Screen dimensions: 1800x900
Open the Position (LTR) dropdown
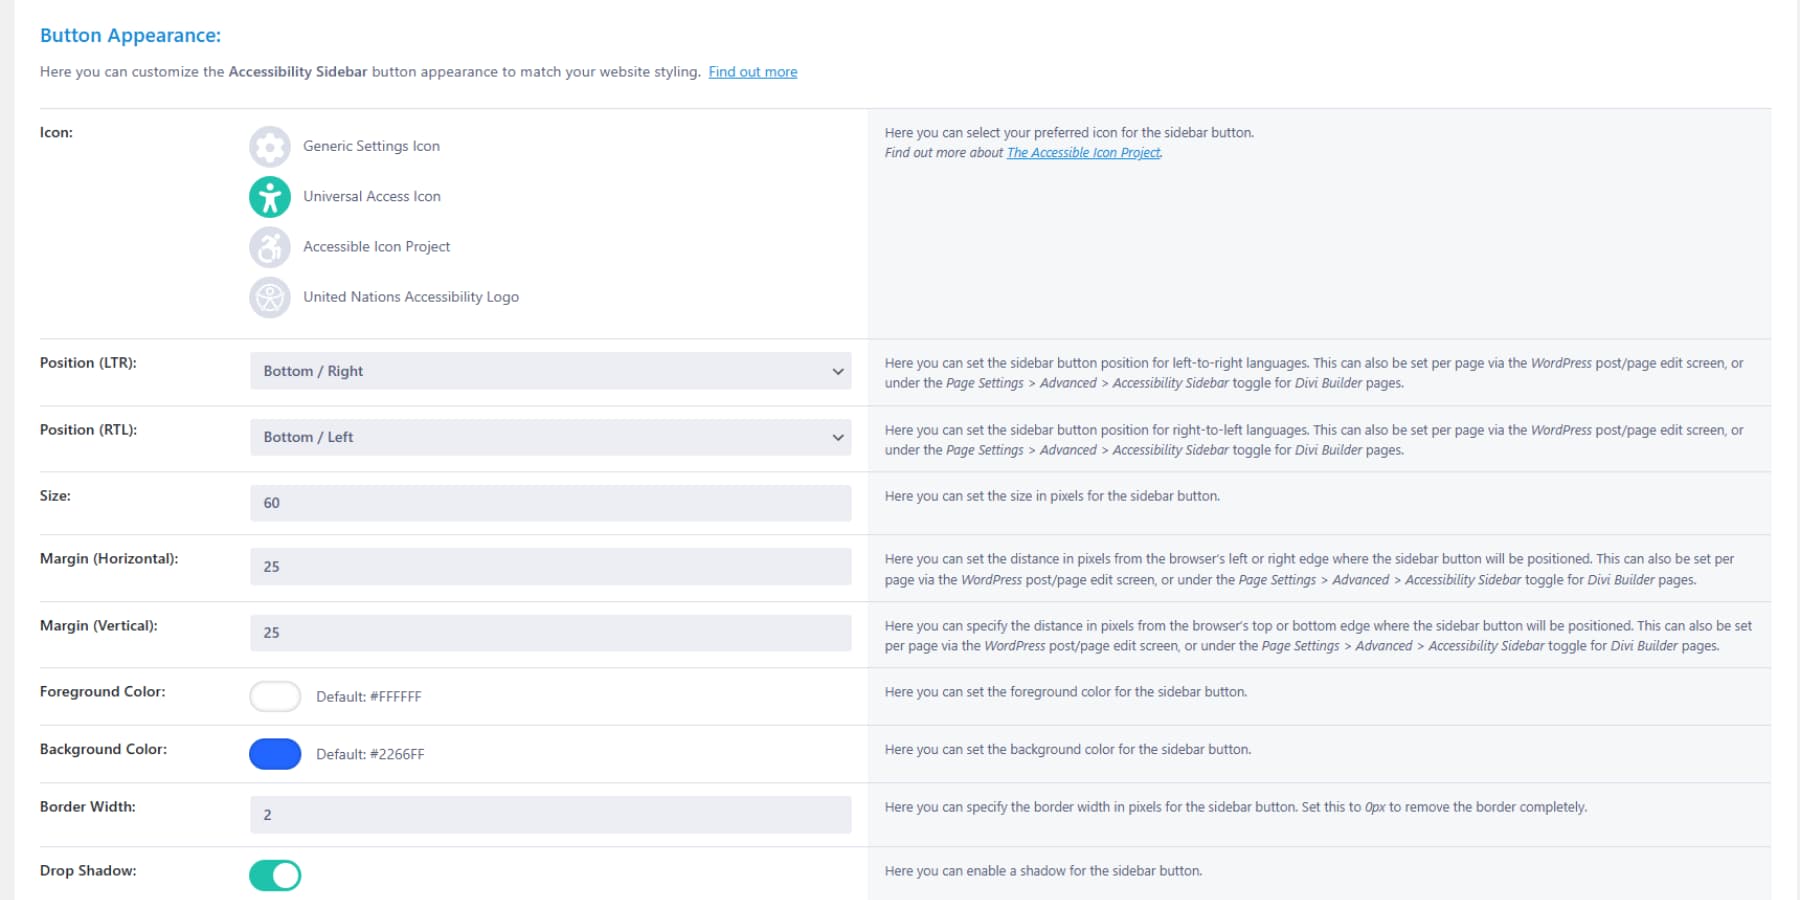(x=550, y=370)
